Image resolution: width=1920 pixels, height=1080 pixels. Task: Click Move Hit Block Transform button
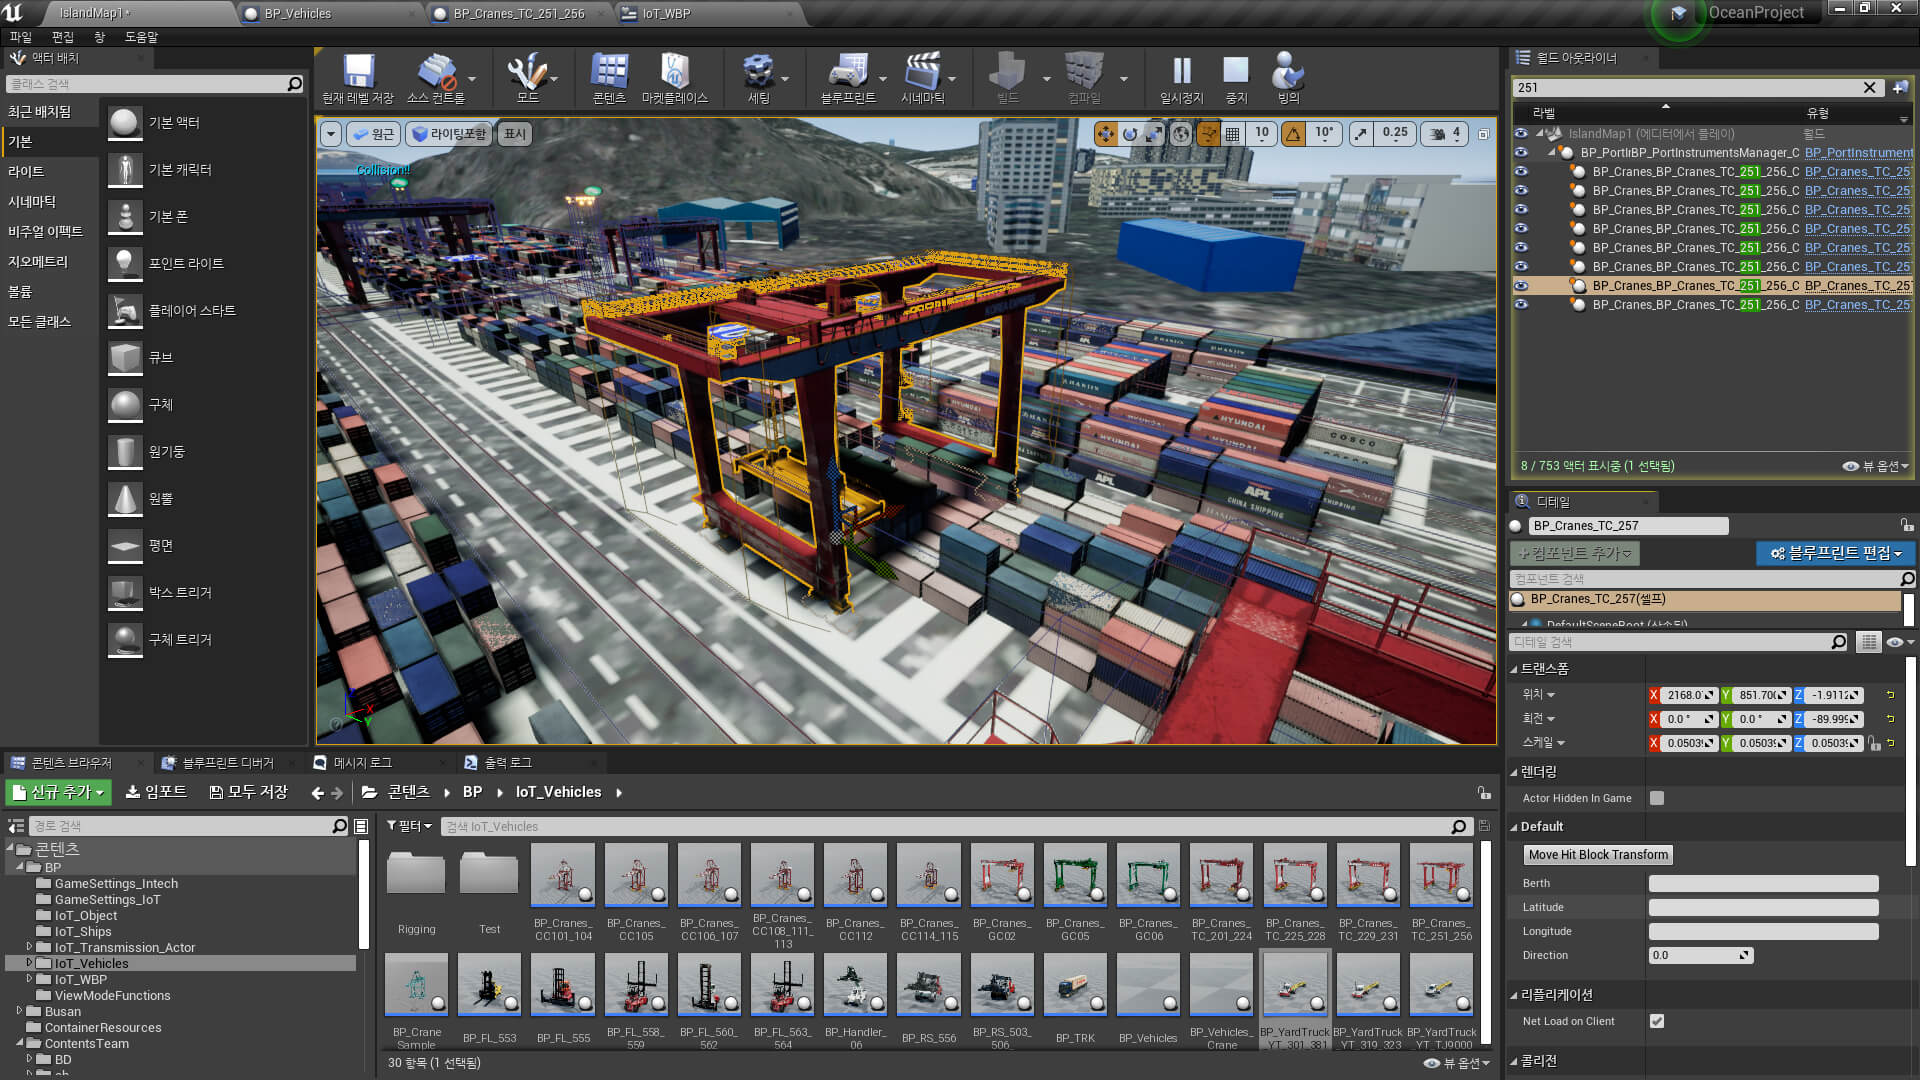pyautogui.click(x=1598, y=855)
